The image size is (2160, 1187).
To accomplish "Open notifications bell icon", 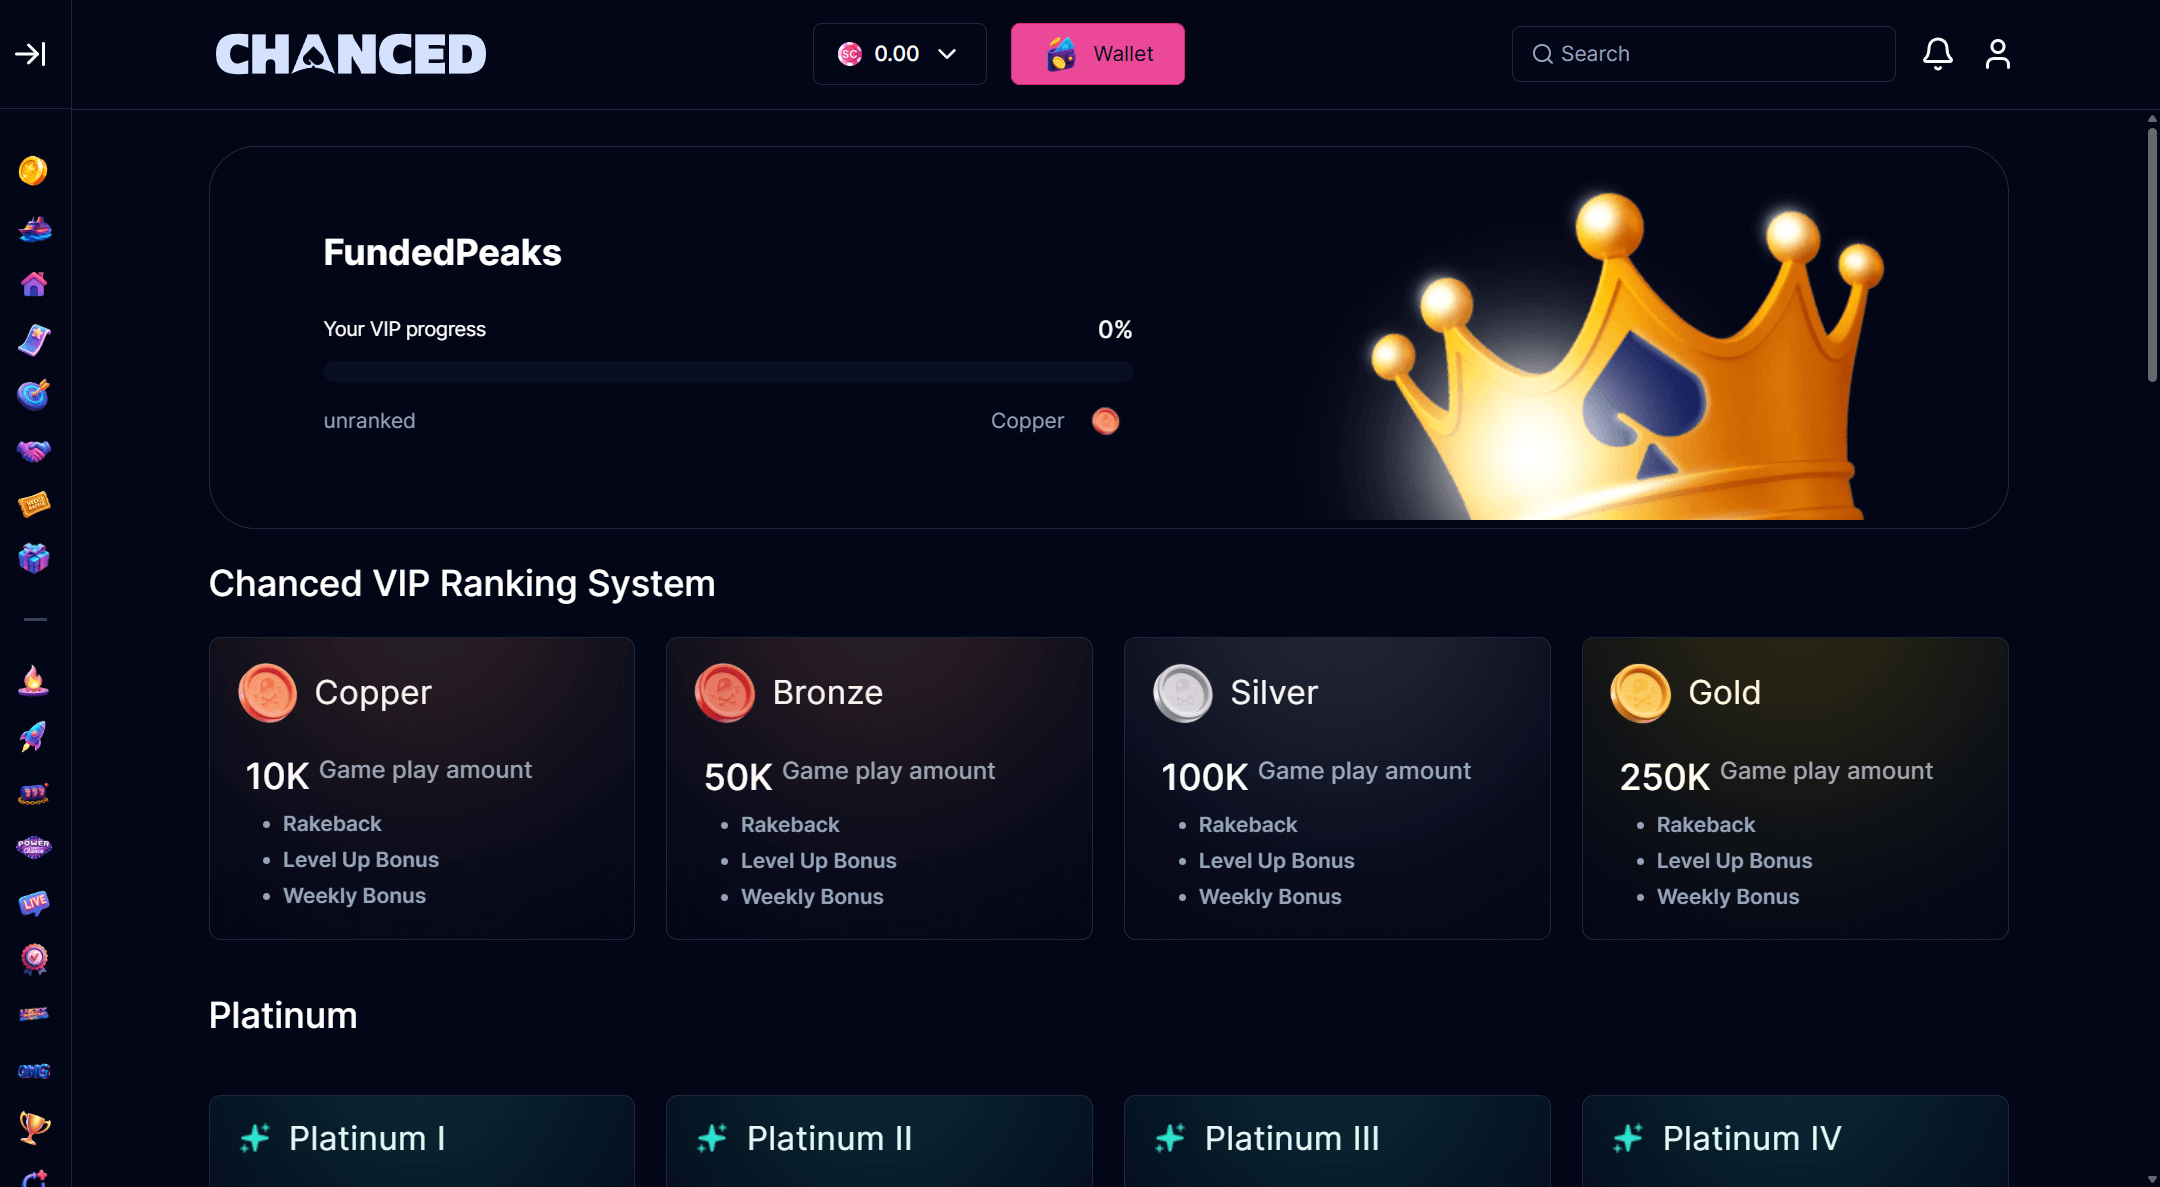I will 1937,54.
